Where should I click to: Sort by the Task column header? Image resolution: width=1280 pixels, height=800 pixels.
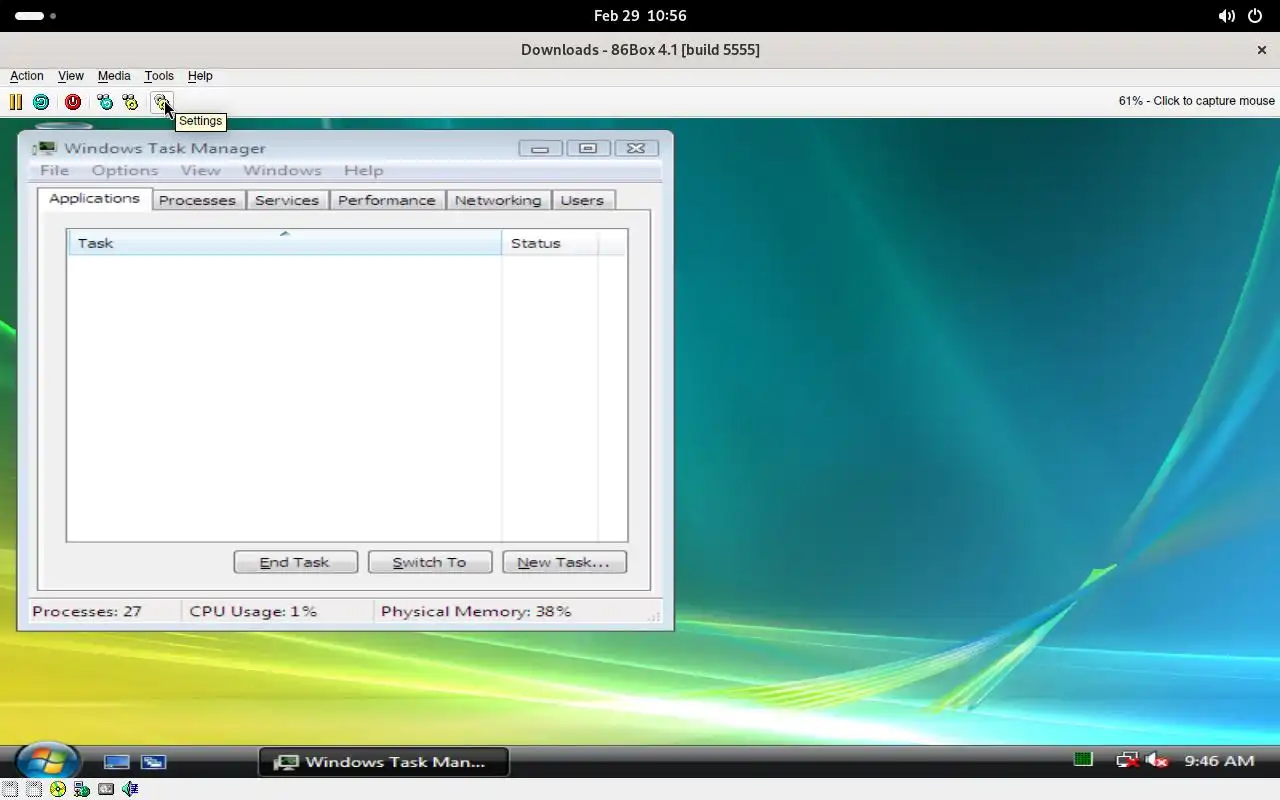click(285, 243)
